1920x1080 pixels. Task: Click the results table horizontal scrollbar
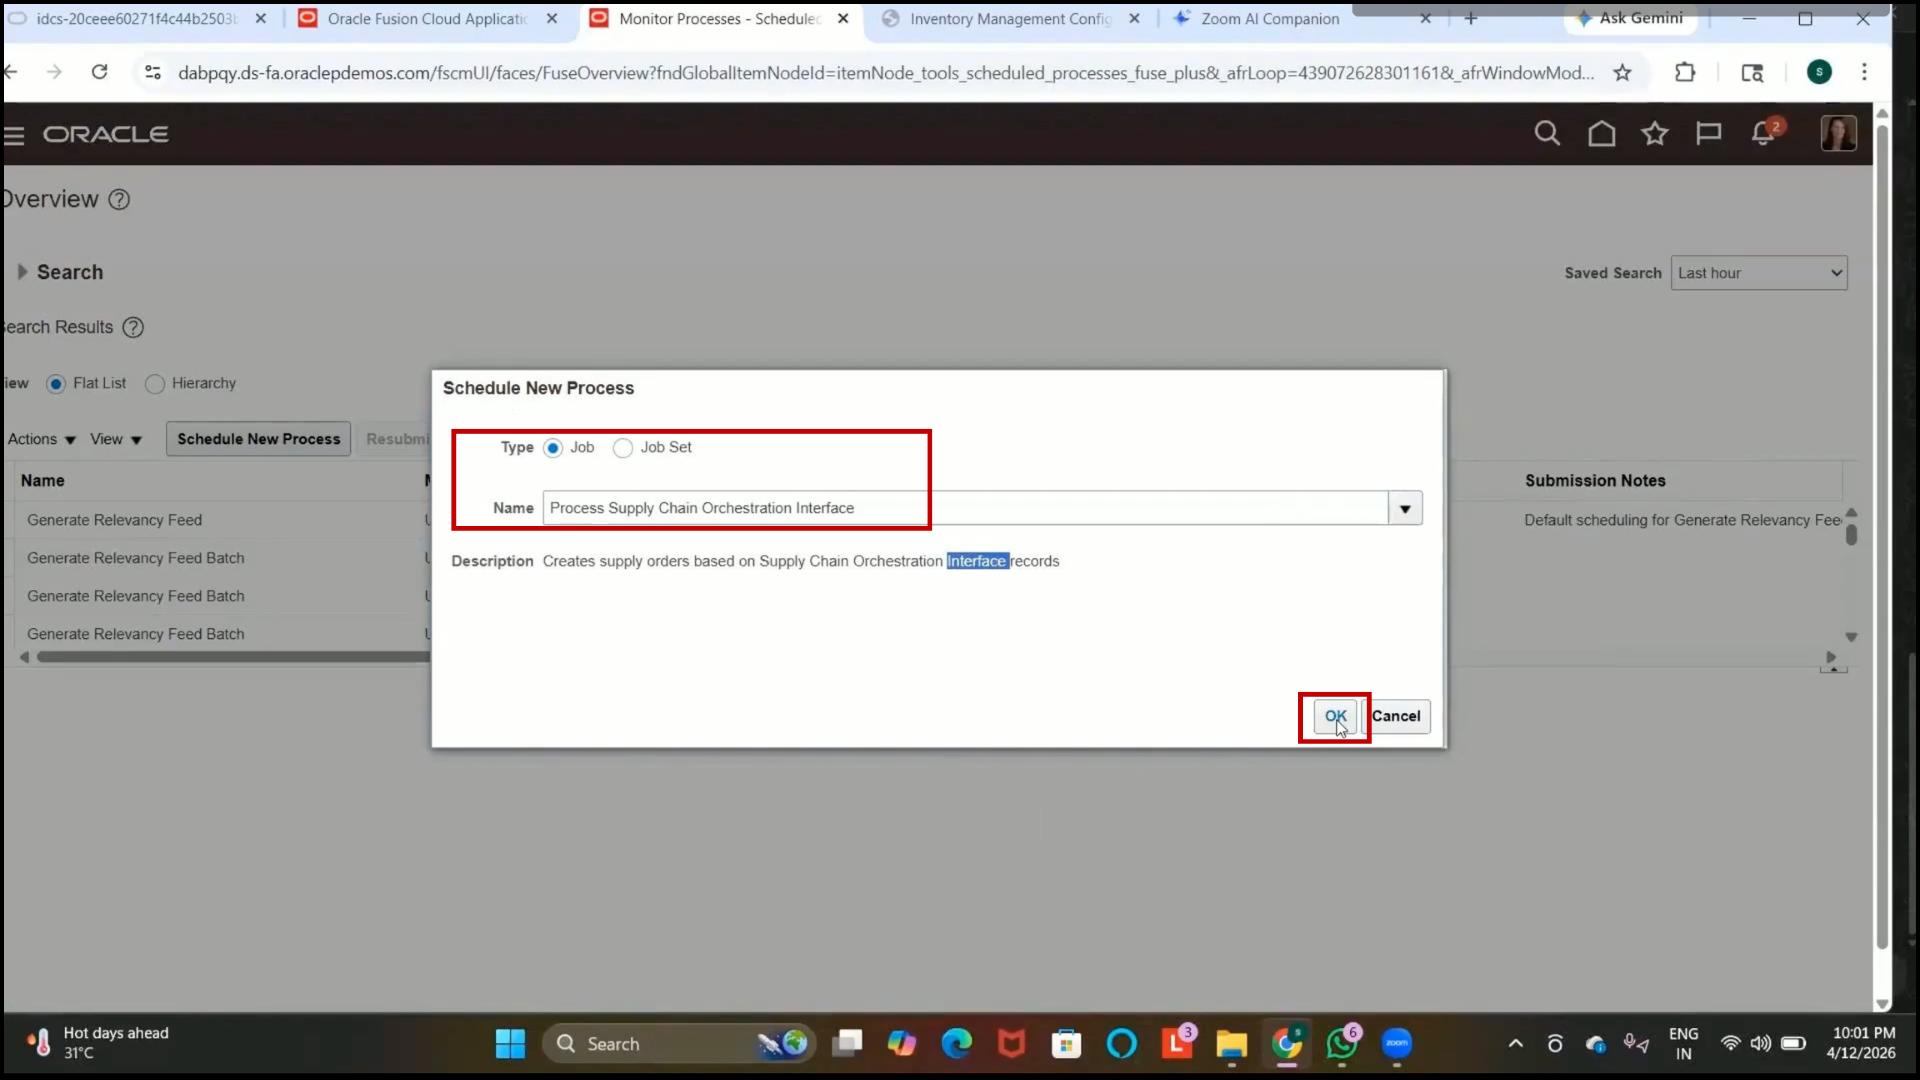pos(232,657)
